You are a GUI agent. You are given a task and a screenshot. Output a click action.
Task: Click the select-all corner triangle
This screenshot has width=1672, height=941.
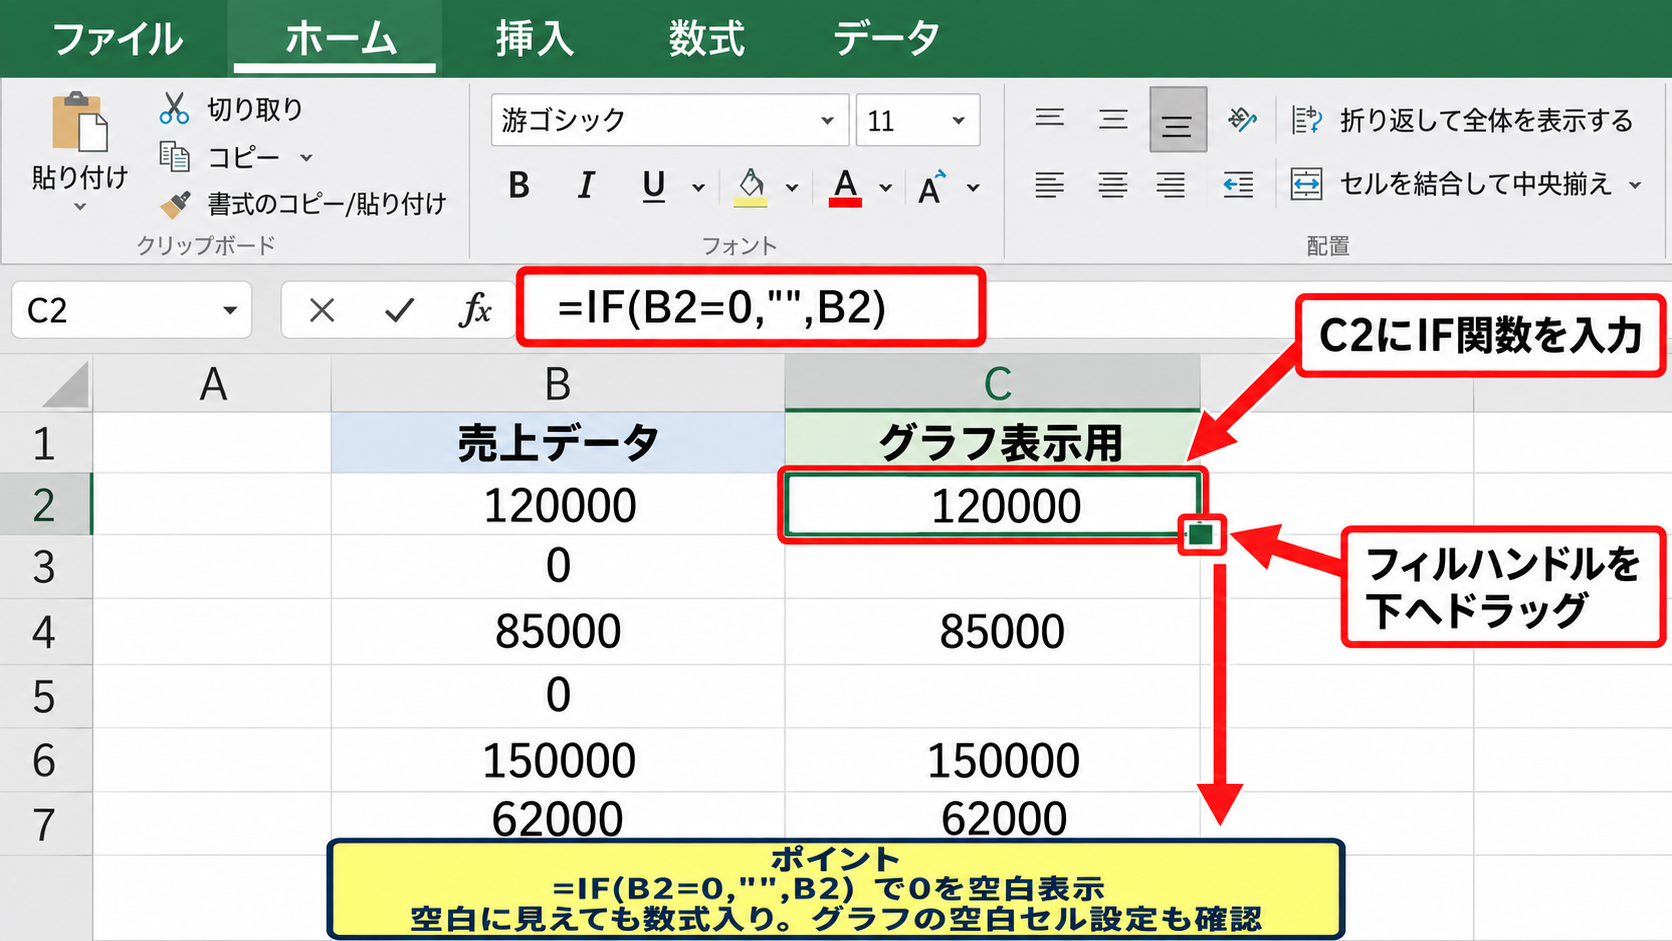[x=66, y=385]
